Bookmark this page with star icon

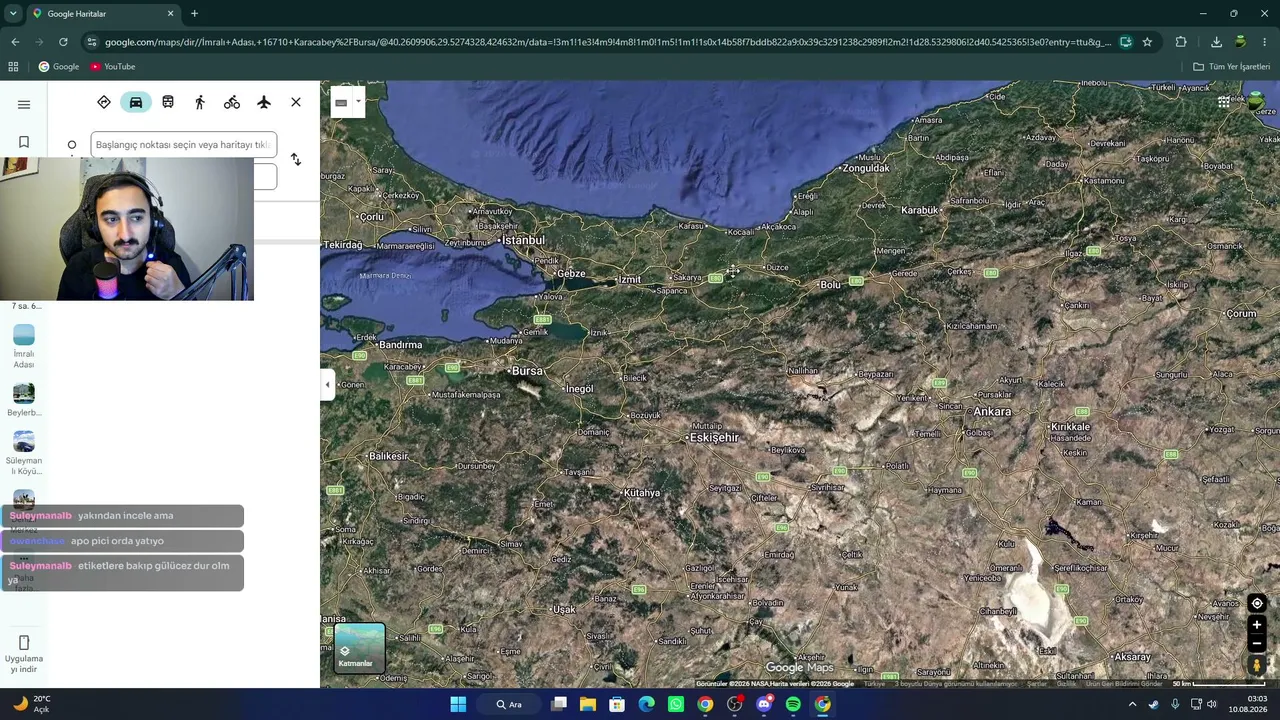1147,42
